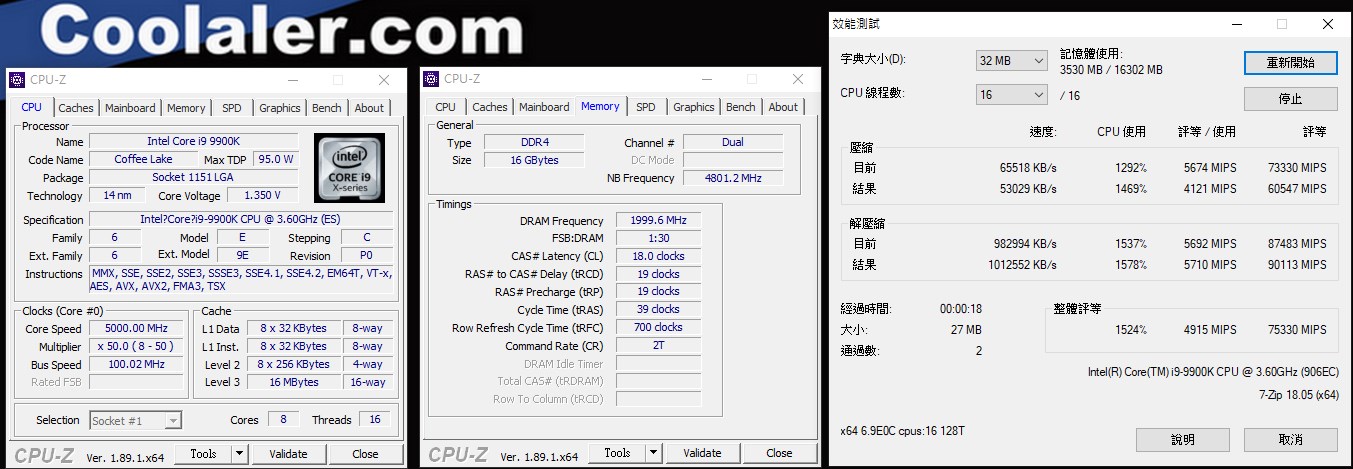Click the Code Name field Coffee Lake
This screenshot has width=1353, height=469.
tap(143, 160)
